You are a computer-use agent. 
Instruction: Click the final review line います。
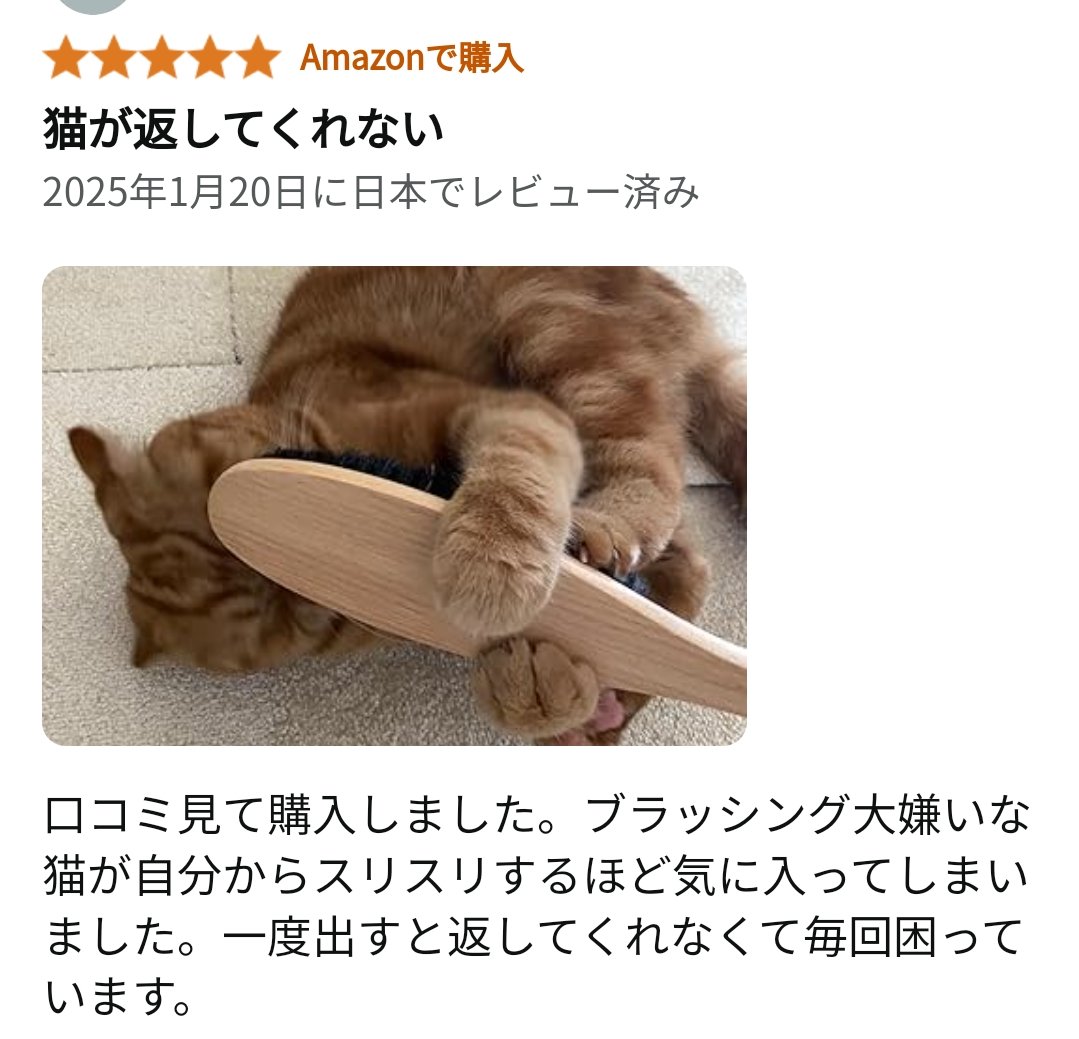click(119, 997)
